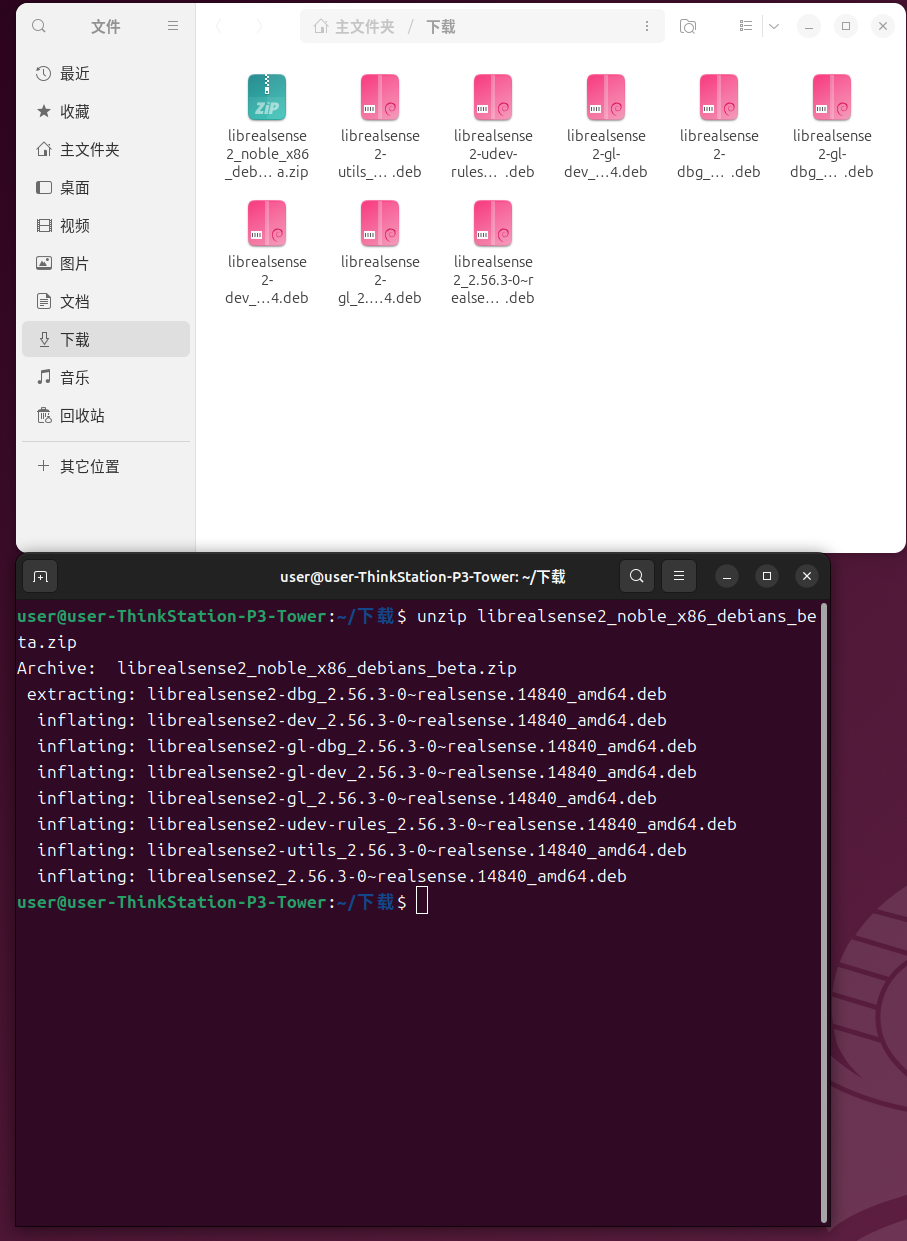Toggle list view in Files toolbar
907x1241 pixels.
[745, 26]
